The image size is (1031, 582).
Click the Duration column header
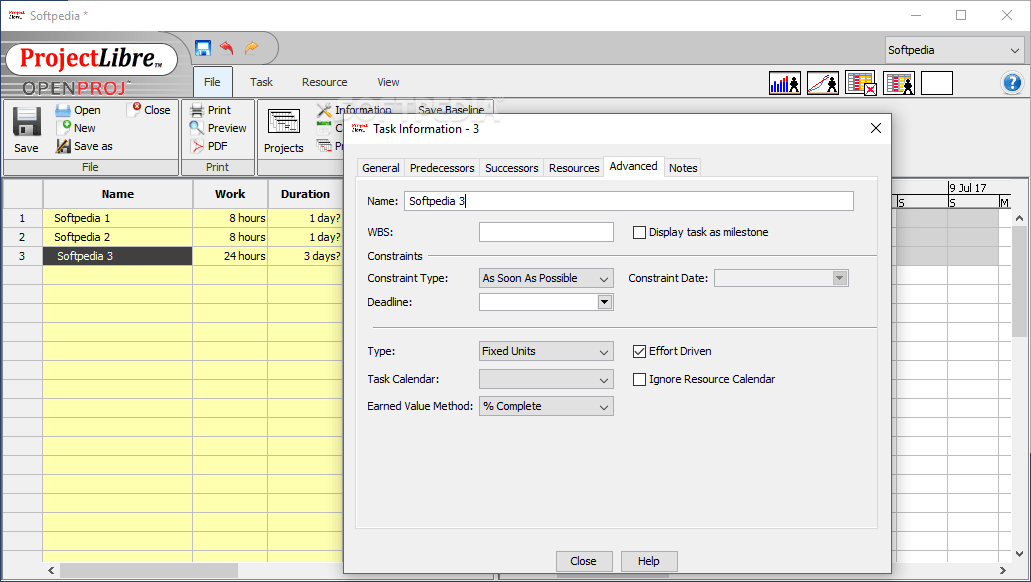(x=306, y=194)
